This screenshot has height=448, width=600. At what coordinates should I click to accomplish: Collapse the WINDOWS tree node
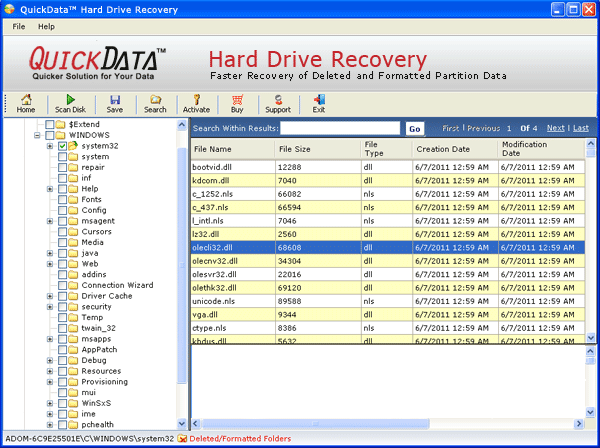37,135
